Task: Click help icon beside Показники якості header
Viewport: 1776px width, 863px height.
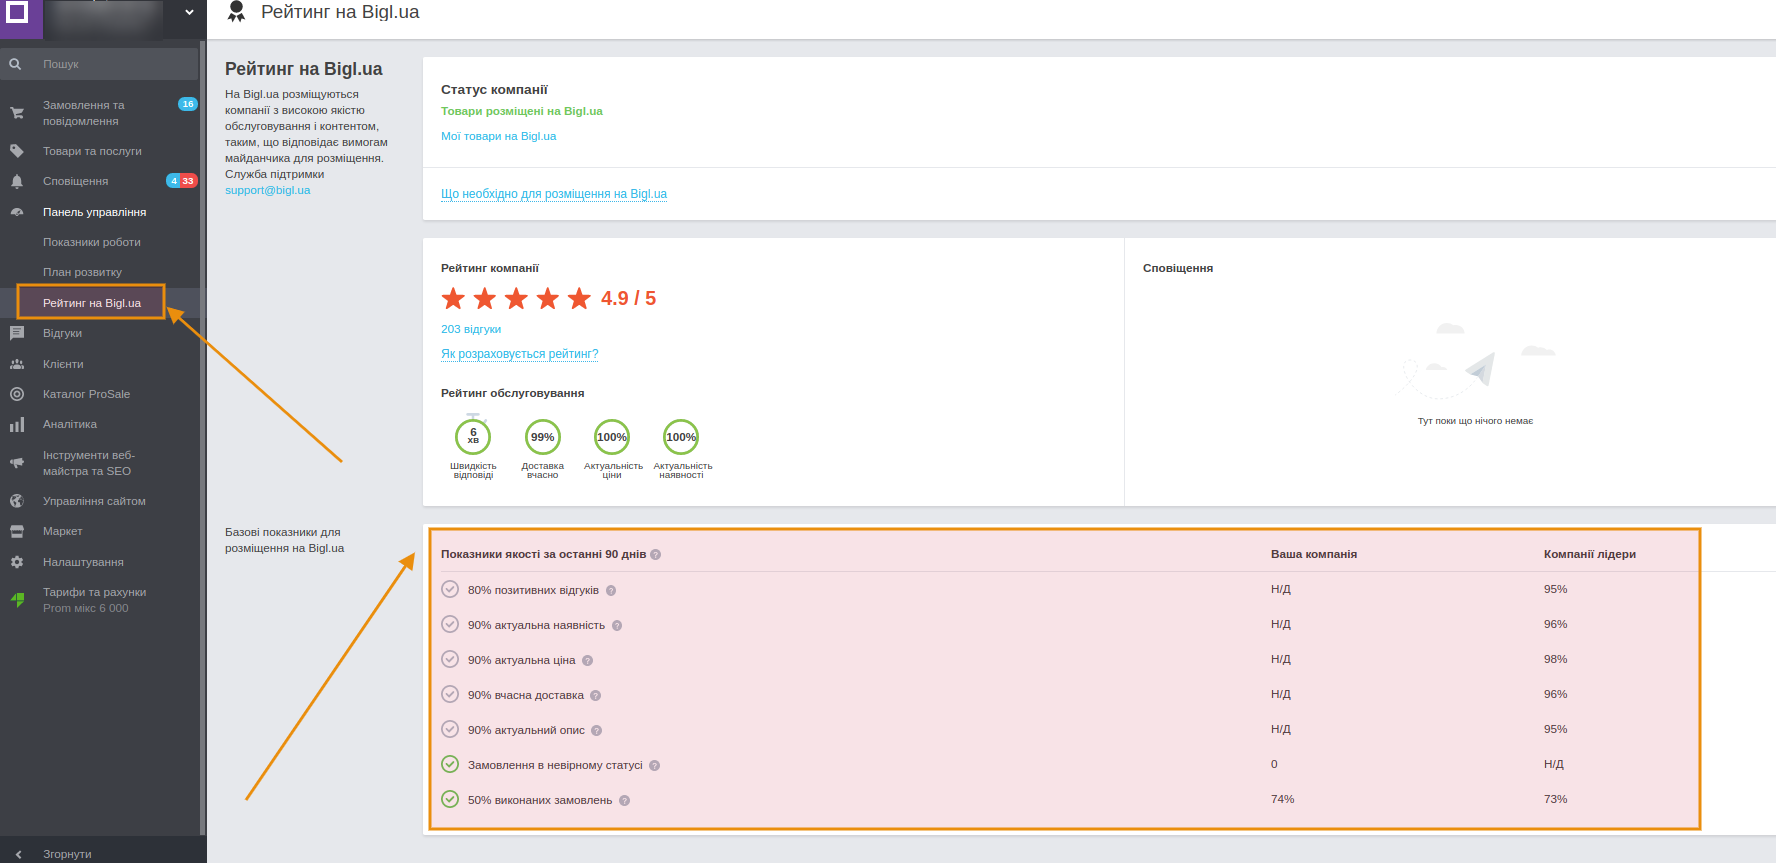Action: (x=656, y=555)
